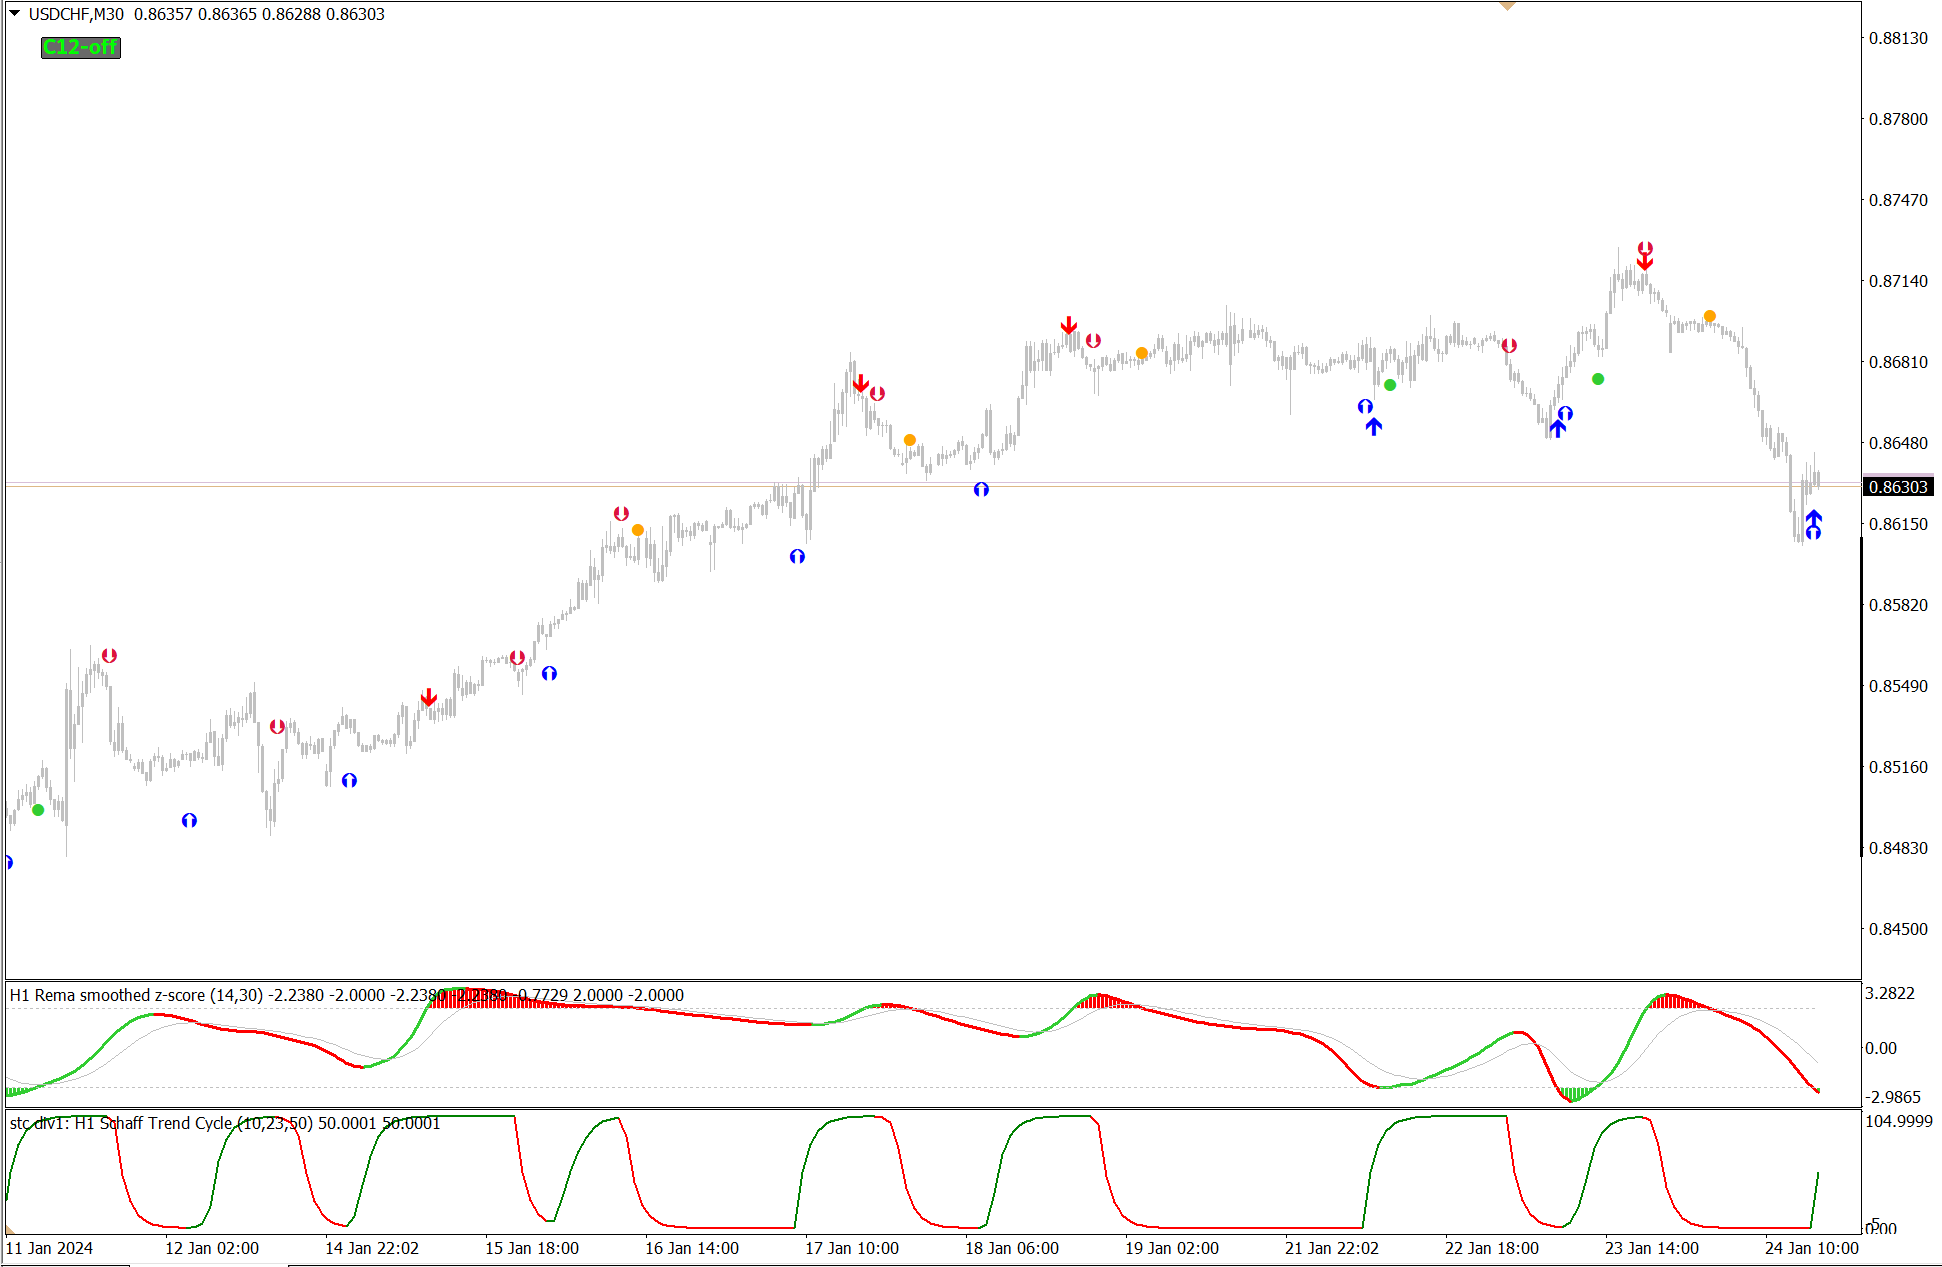
Task: Click the blue up arrow above 21 Jan 22:02
Action: pyautogui.click(x=1374, y=427)
